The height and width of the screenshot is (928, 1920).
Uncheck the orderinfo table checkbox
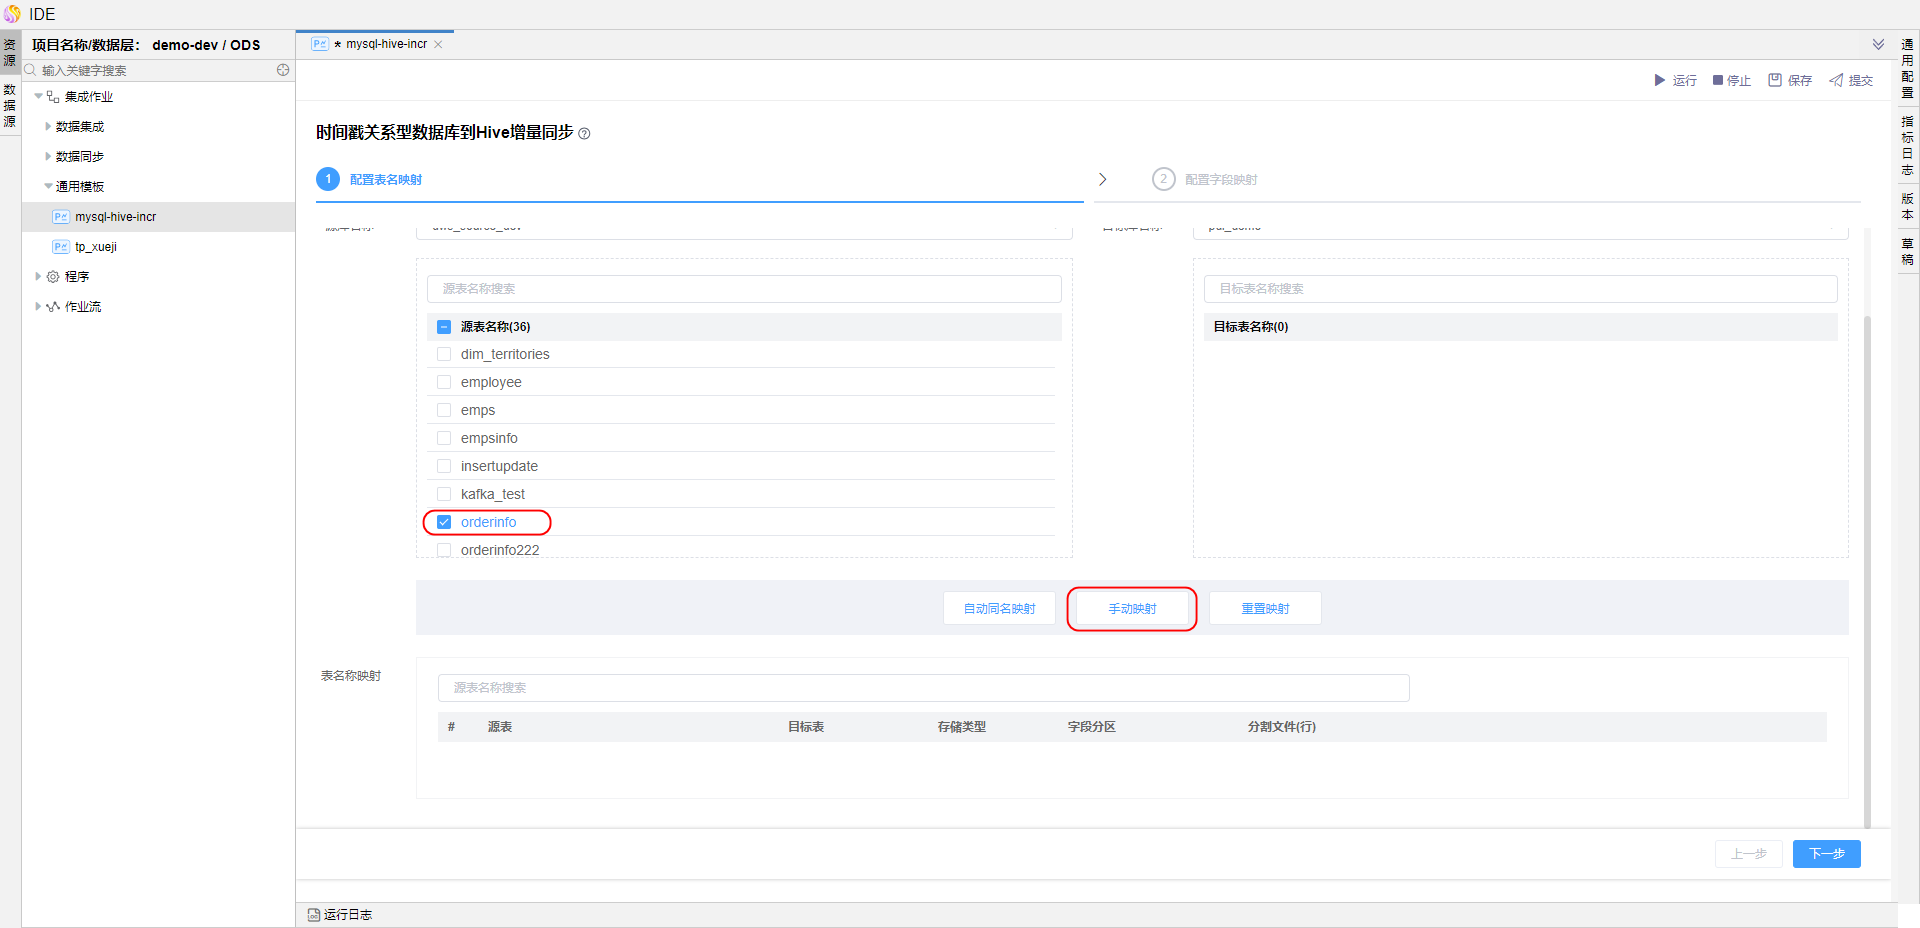pos(444,522)
